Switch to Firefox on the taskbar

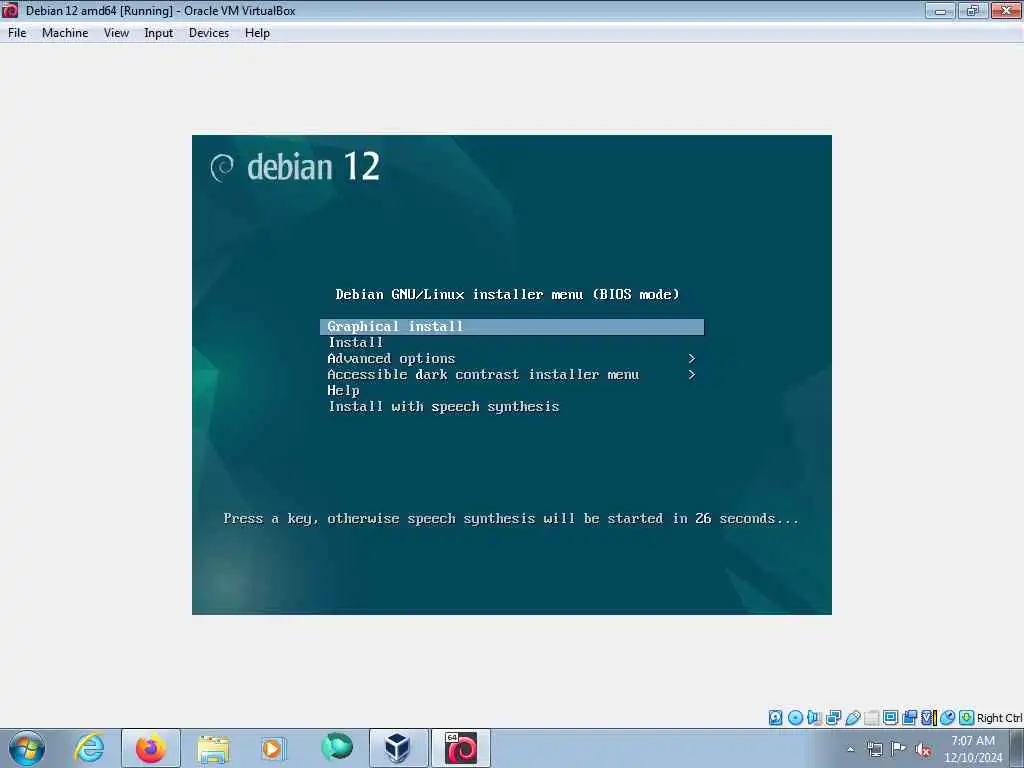tap(151, 748)
